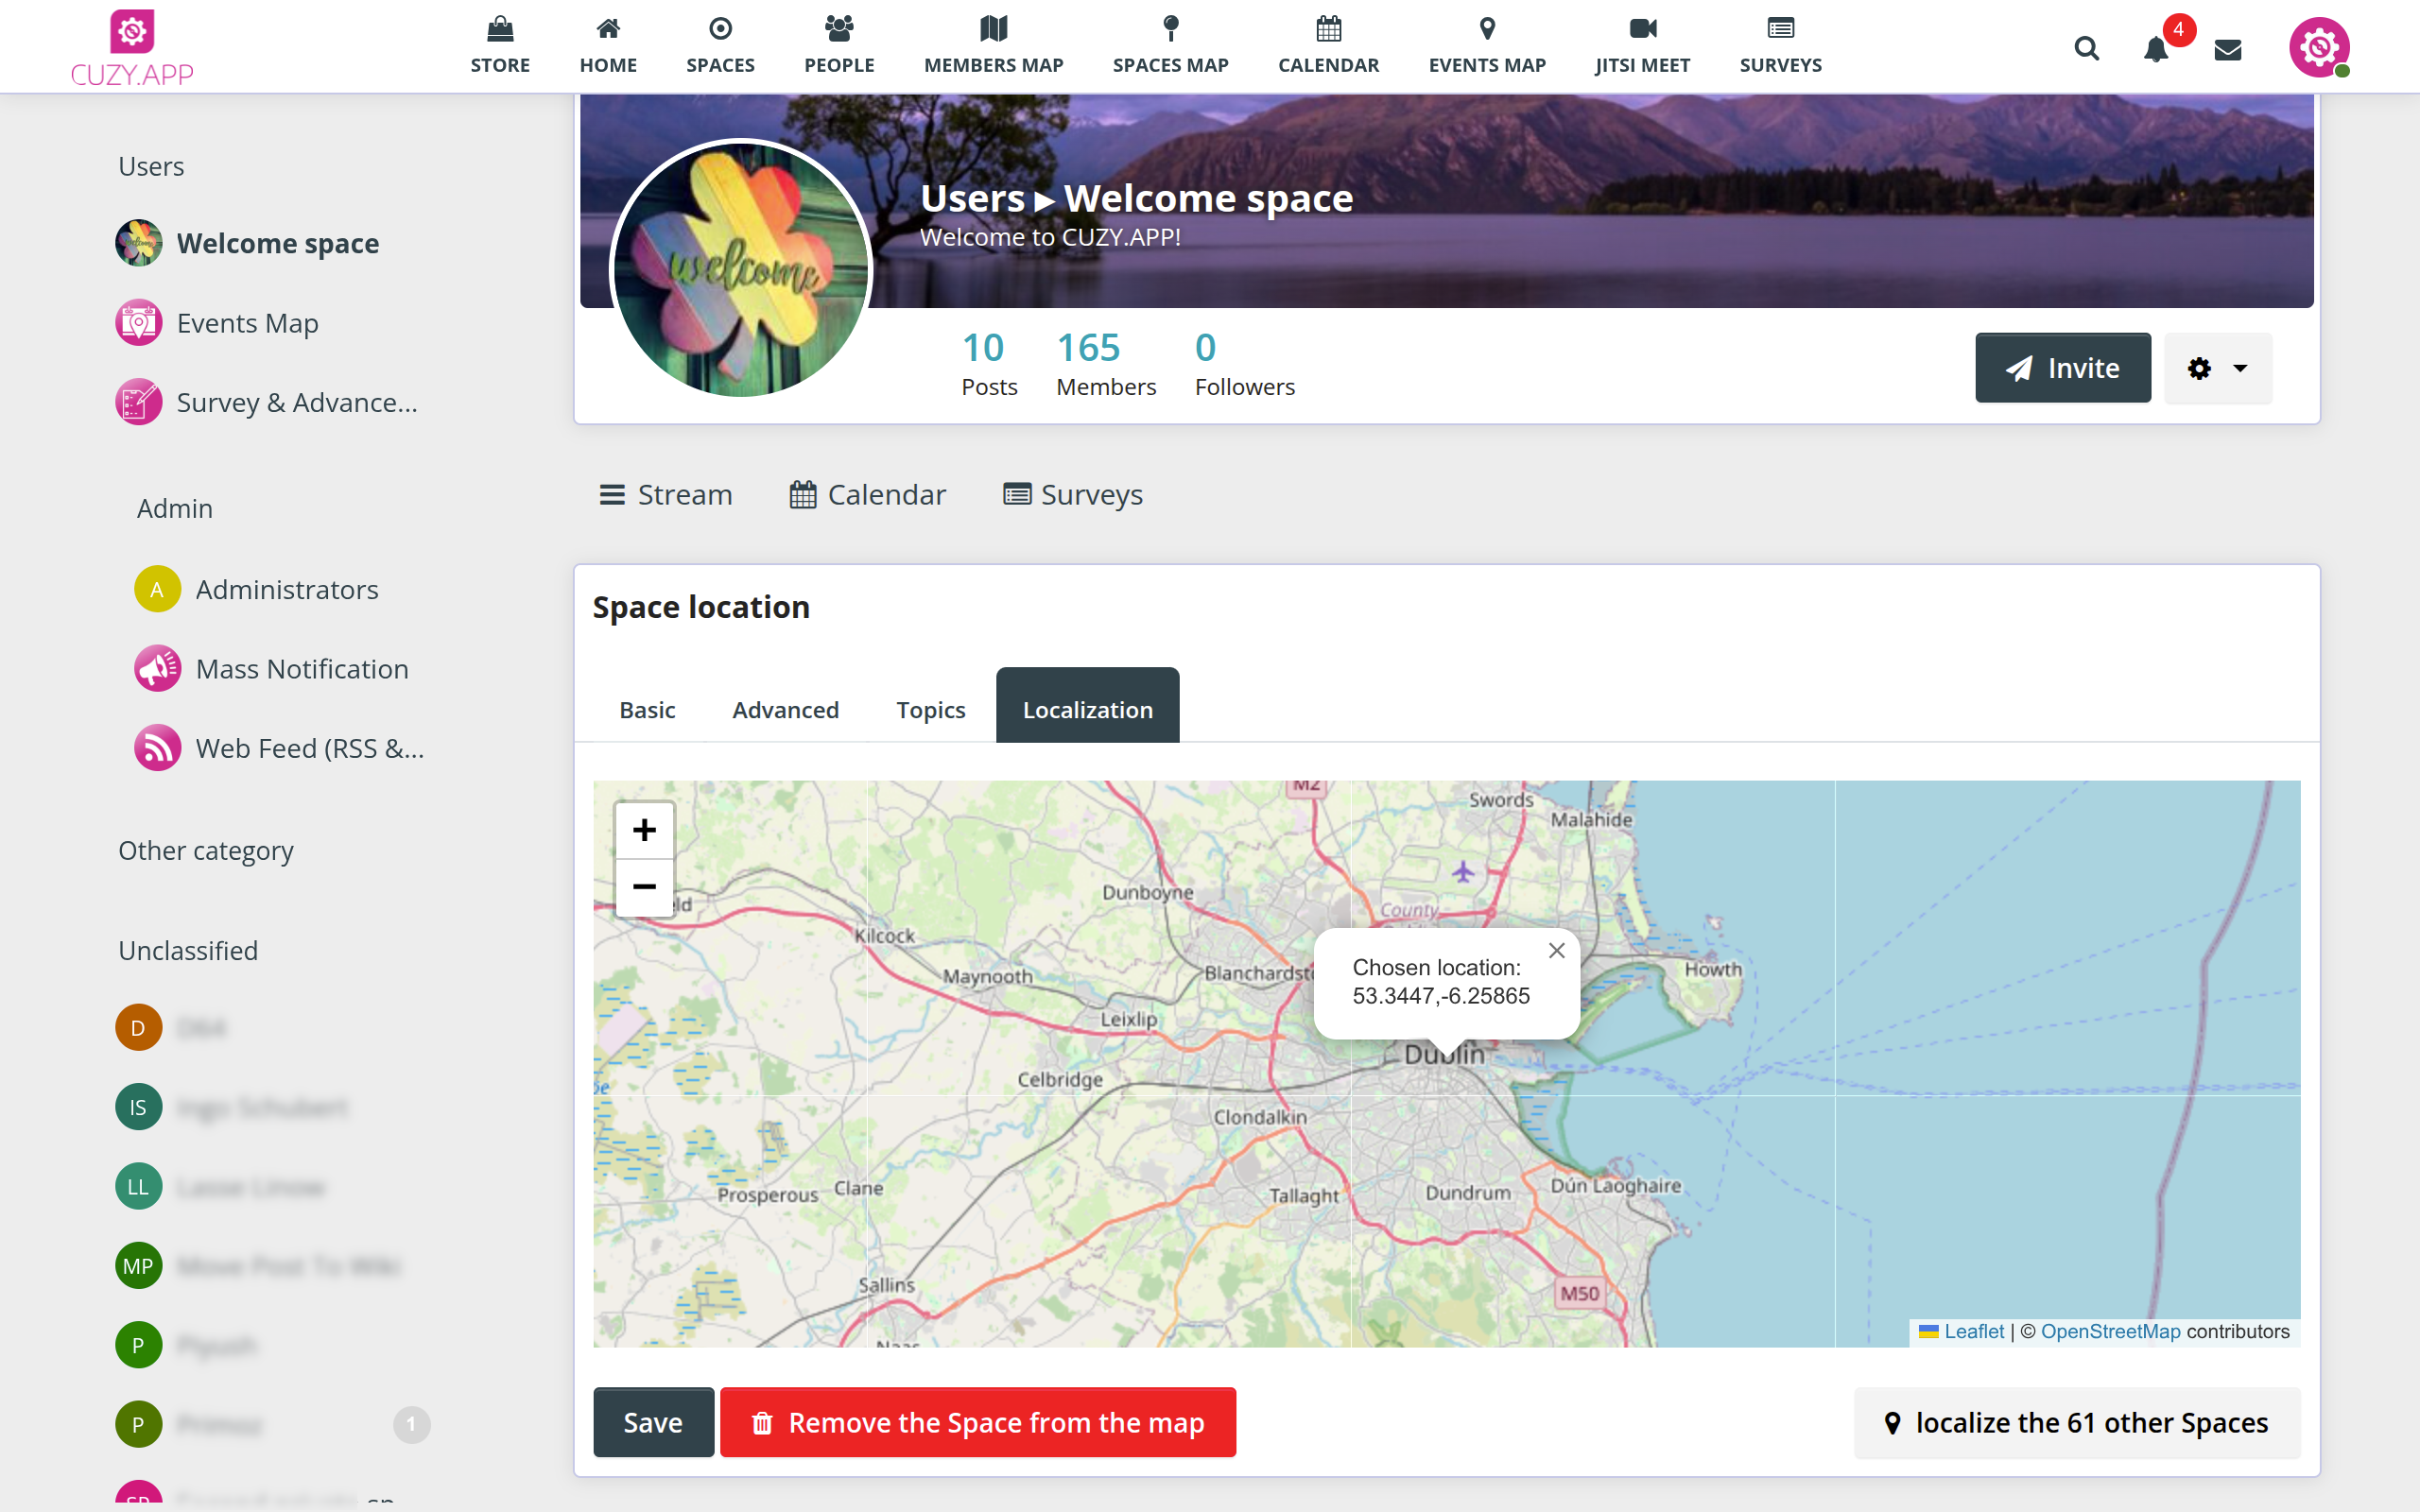Open the messages envelope icon
The image size is (2420, 1512).
[2228, 49]
